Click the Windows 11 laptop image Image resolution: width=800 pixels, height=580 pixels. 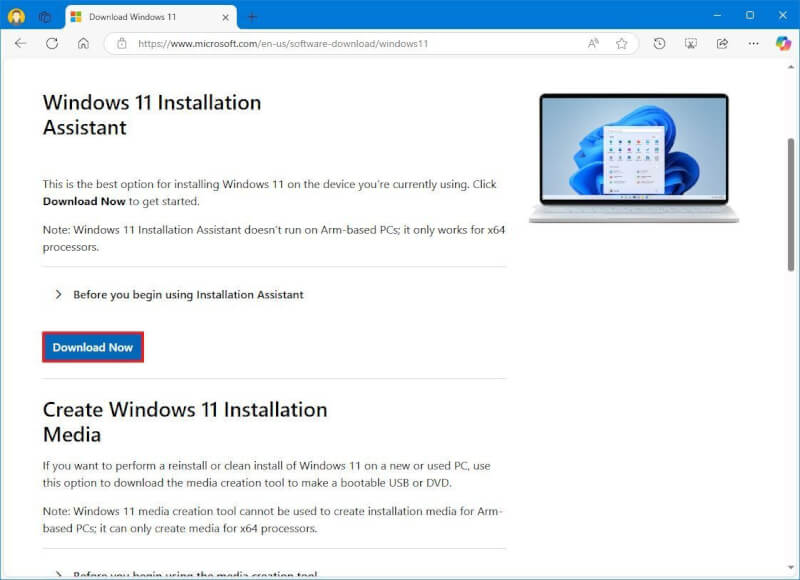point(634,158)
